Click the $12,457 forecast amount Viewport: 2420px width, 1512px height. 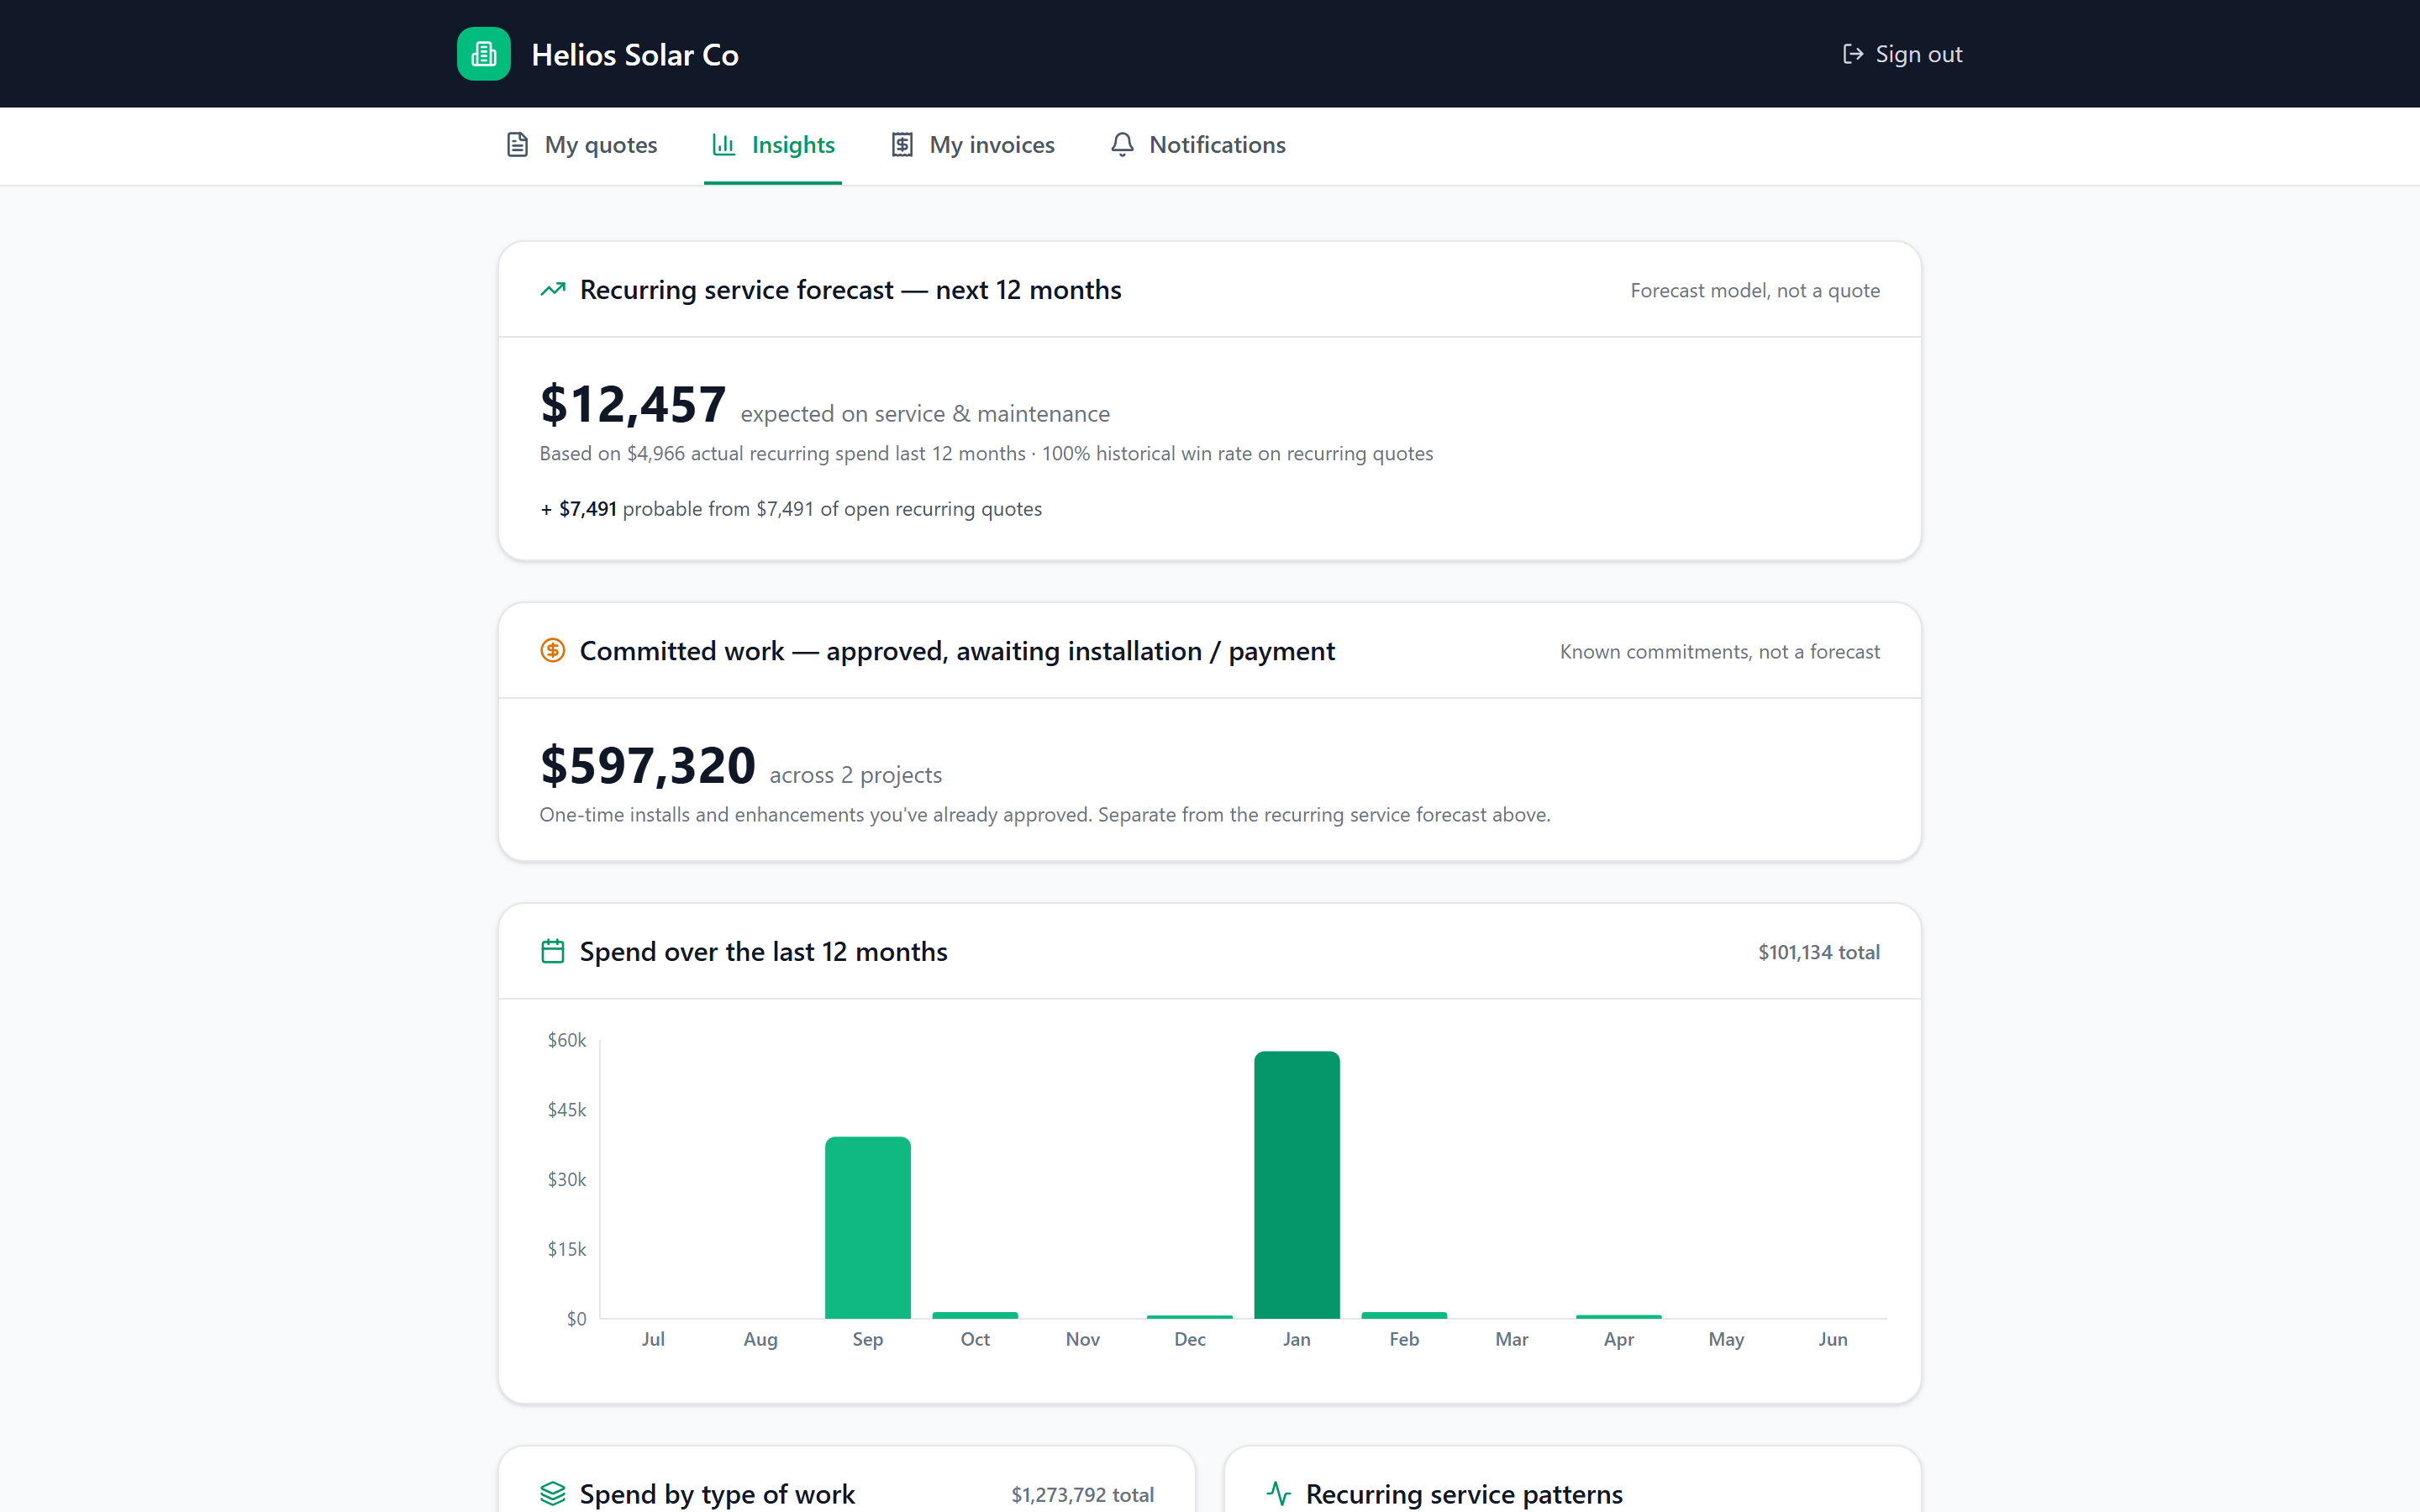point(633,405)
